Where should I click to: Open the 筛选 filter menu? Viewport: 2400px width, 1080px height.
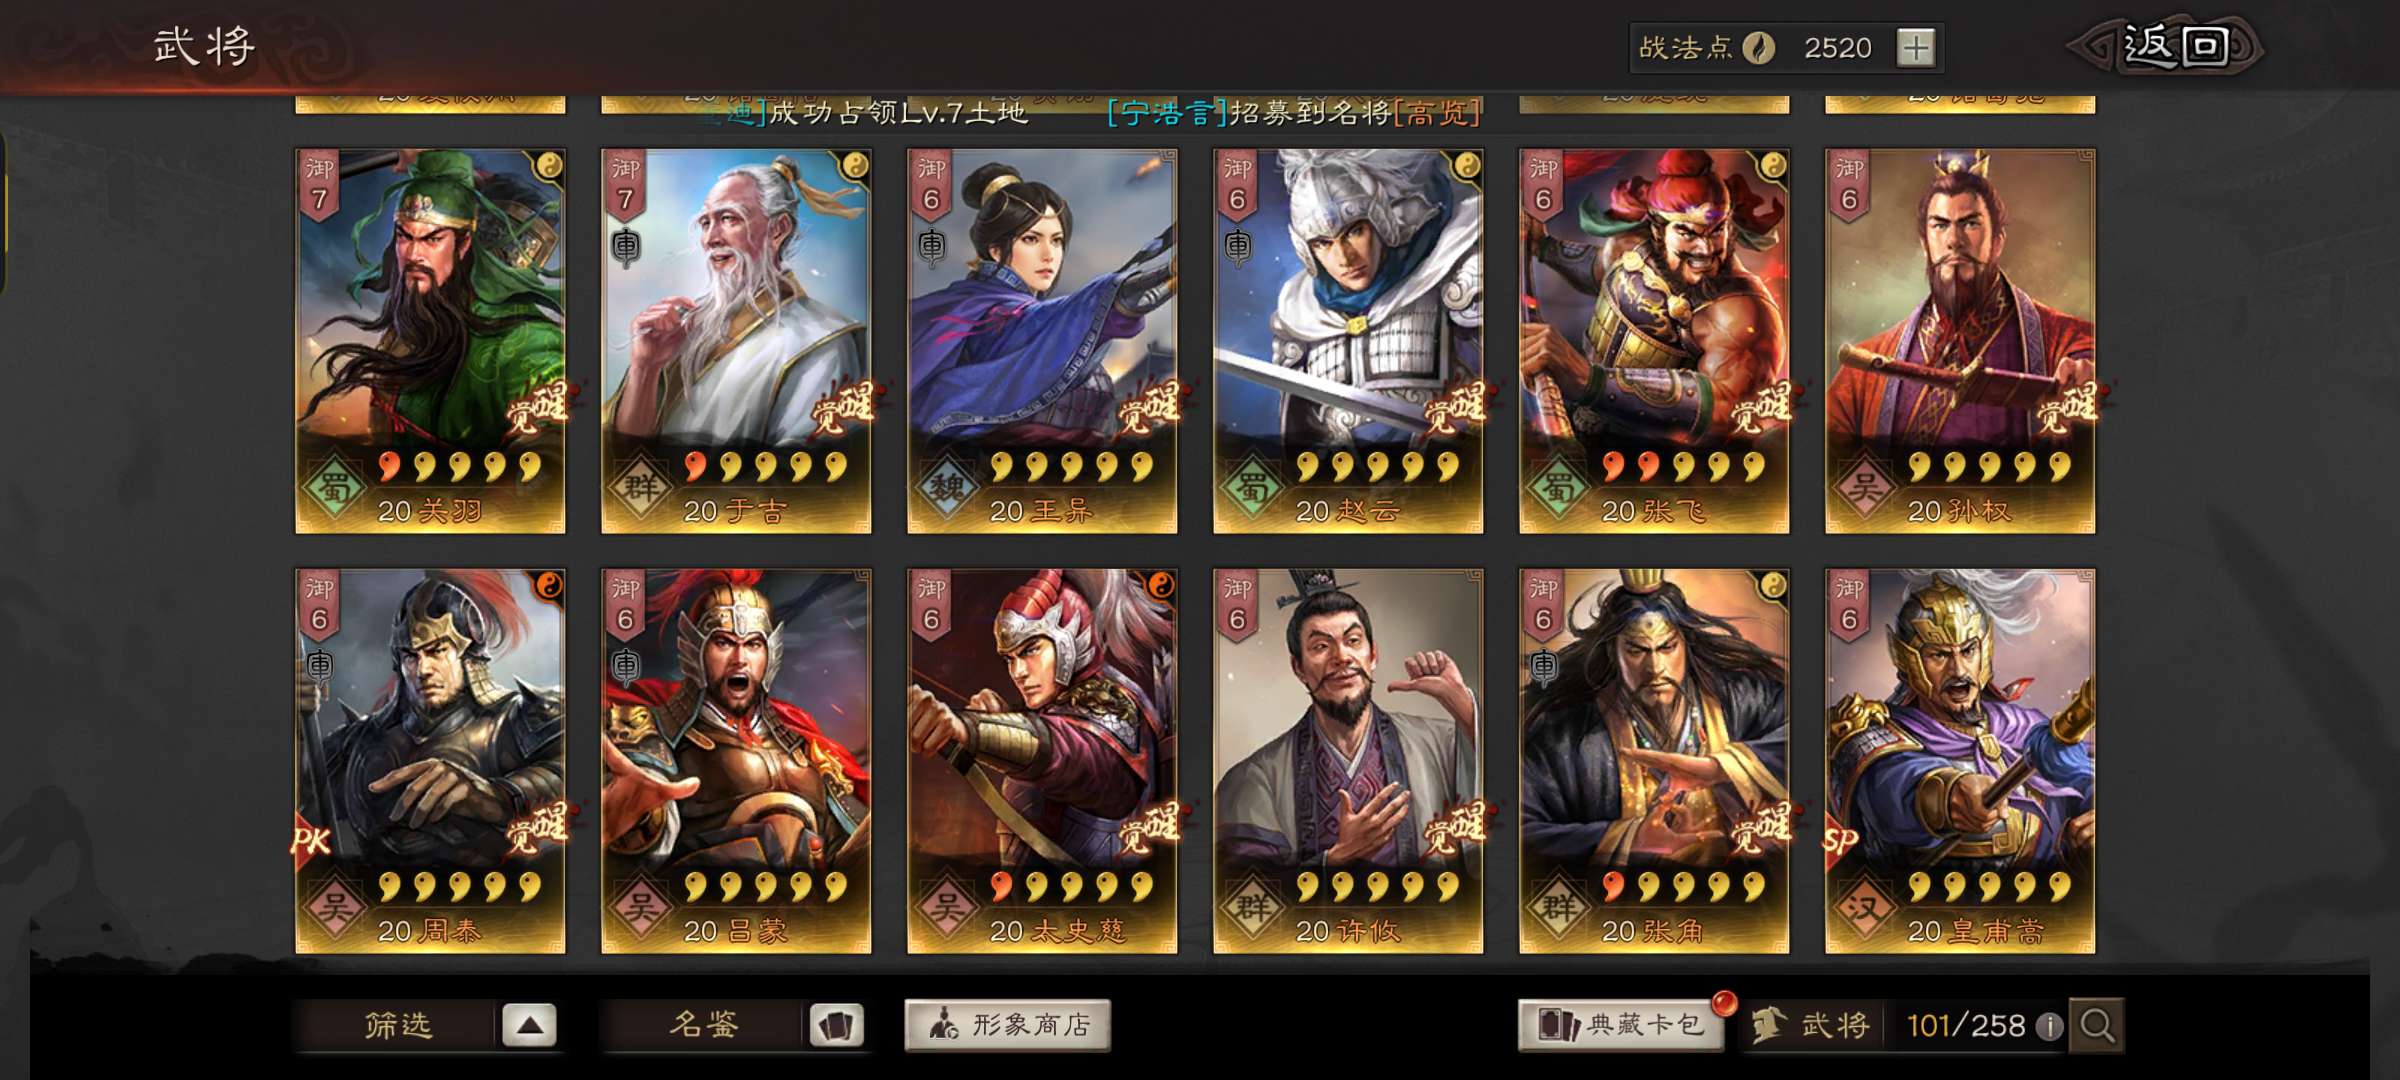tap(398, 1025)
